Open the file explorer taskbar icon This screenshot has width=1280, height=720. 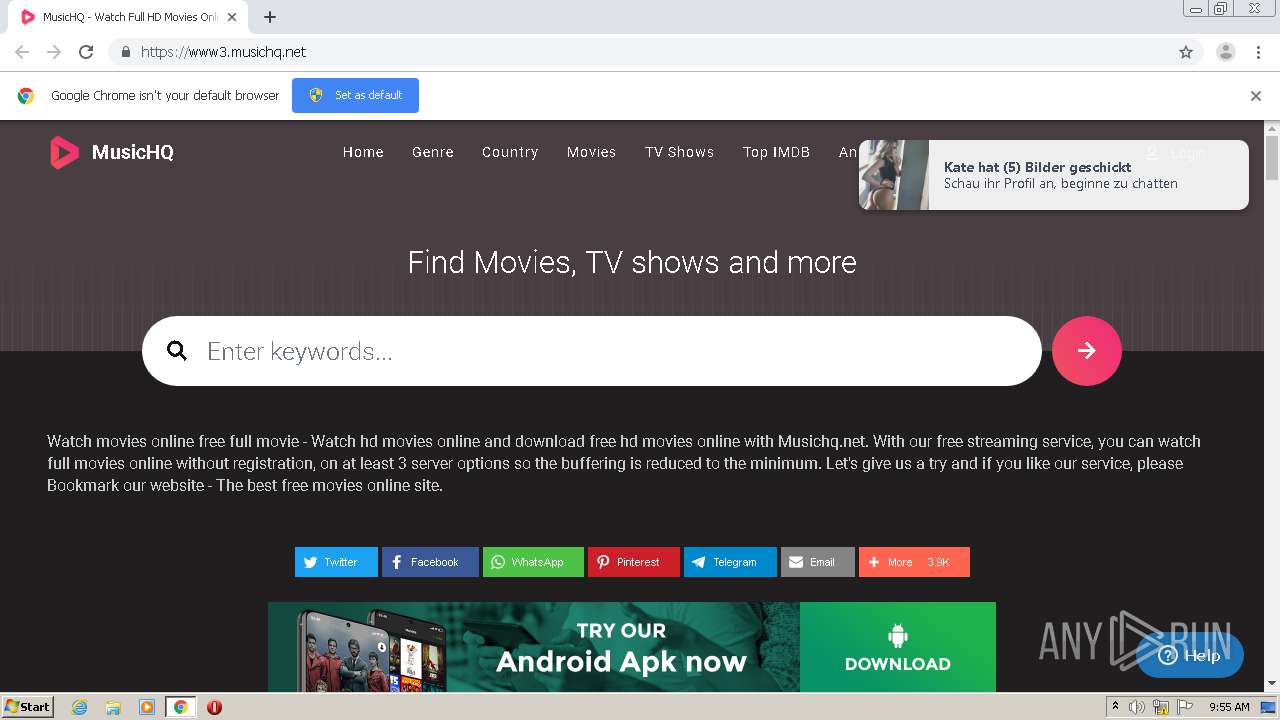point(113,707)
